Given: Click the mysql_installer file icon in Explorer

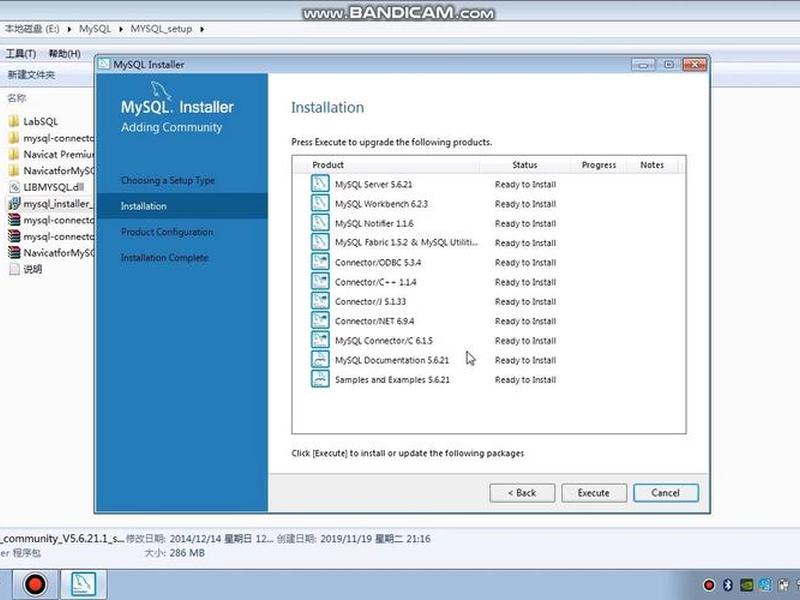Looking at the screenshot, I should point(14,204).
